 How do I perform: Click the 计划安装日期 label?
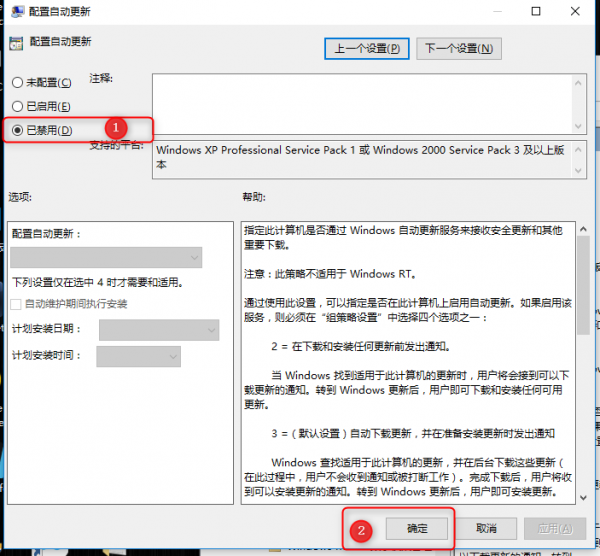pyautogui.click(x=46, y=329)
